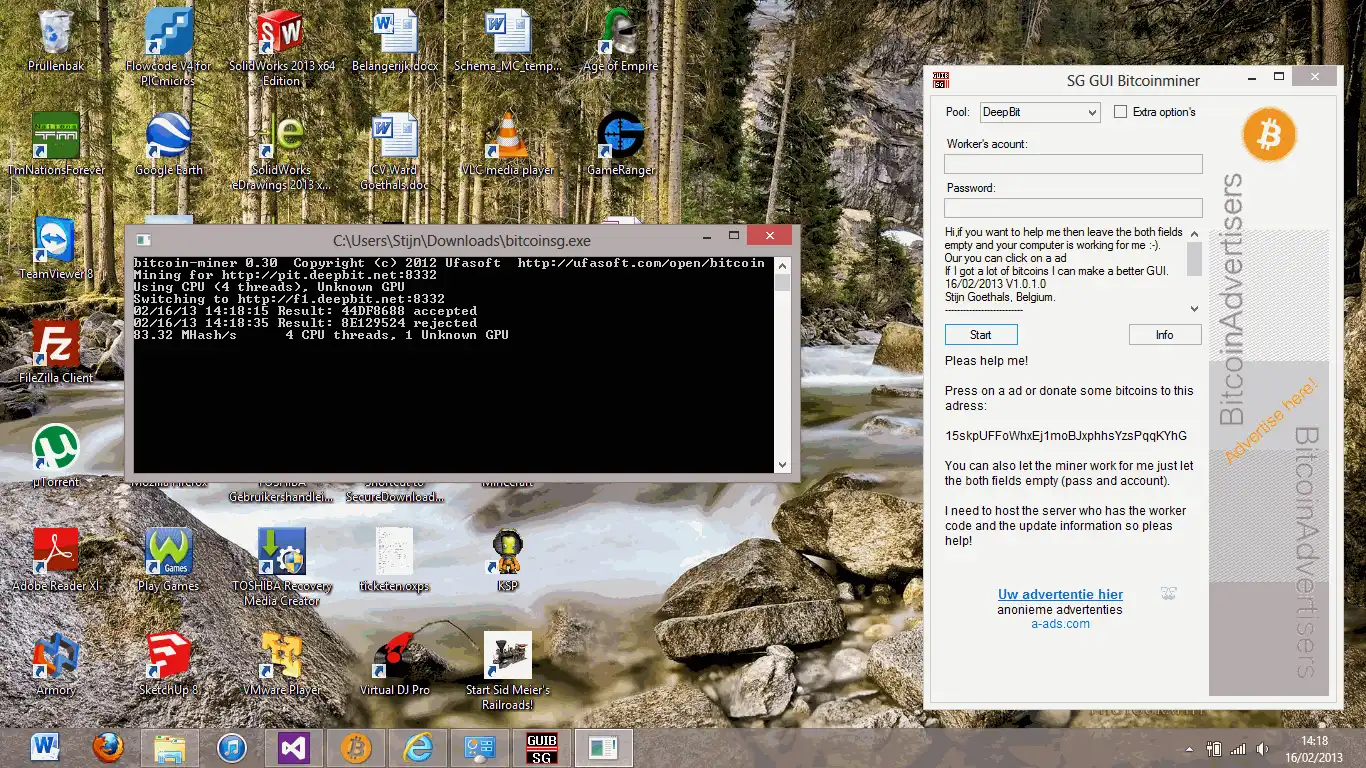The image size is (1366, 768).
Task: Click the '44DF8688 accepted' result line
Action: [305, 311]
